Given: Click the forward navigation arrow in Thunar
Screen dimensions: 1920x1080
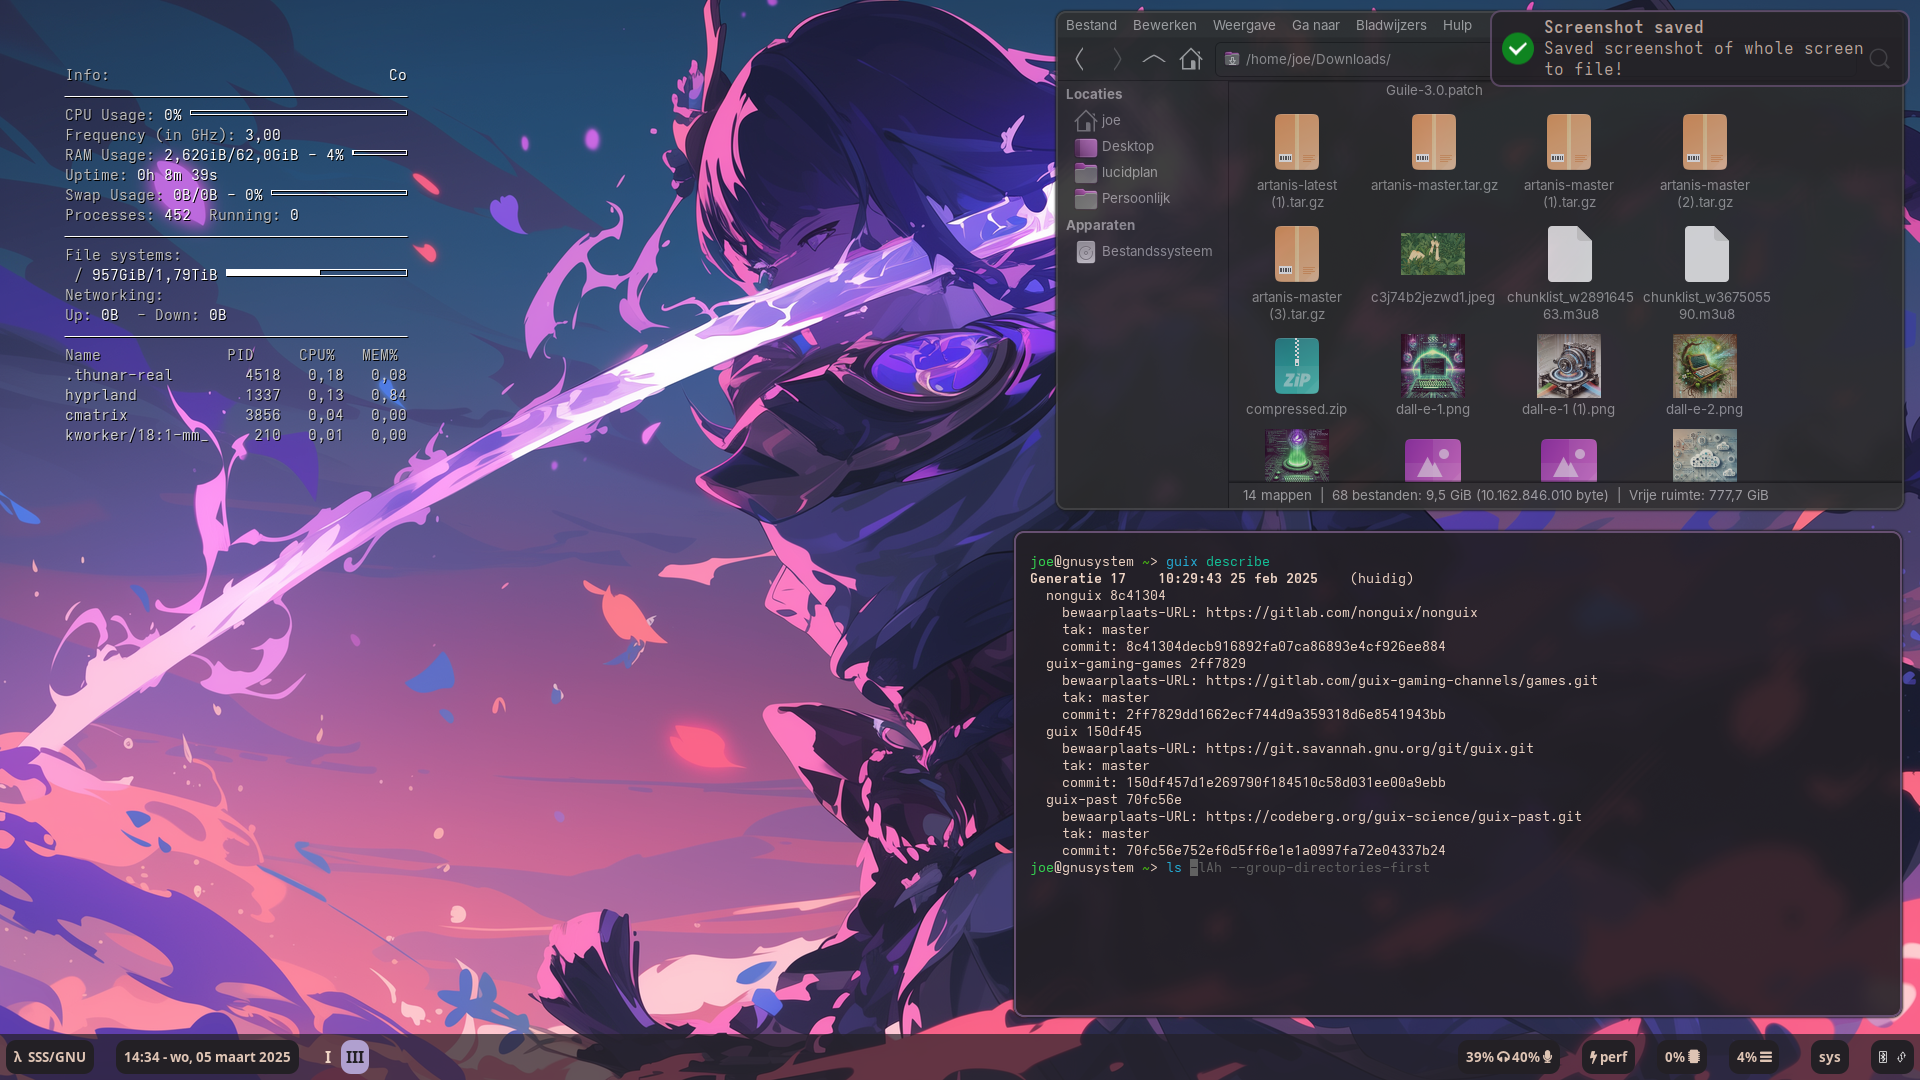Looking at the screenshot, I should point(1117,59).
